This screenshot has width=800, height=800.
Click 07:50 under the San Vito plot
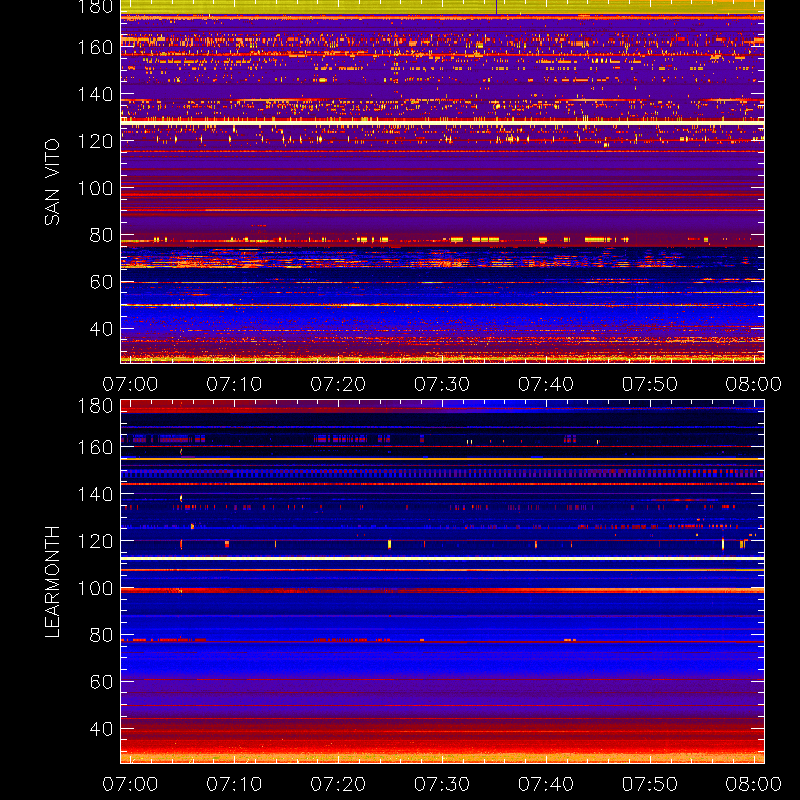(x=649, y=384)
